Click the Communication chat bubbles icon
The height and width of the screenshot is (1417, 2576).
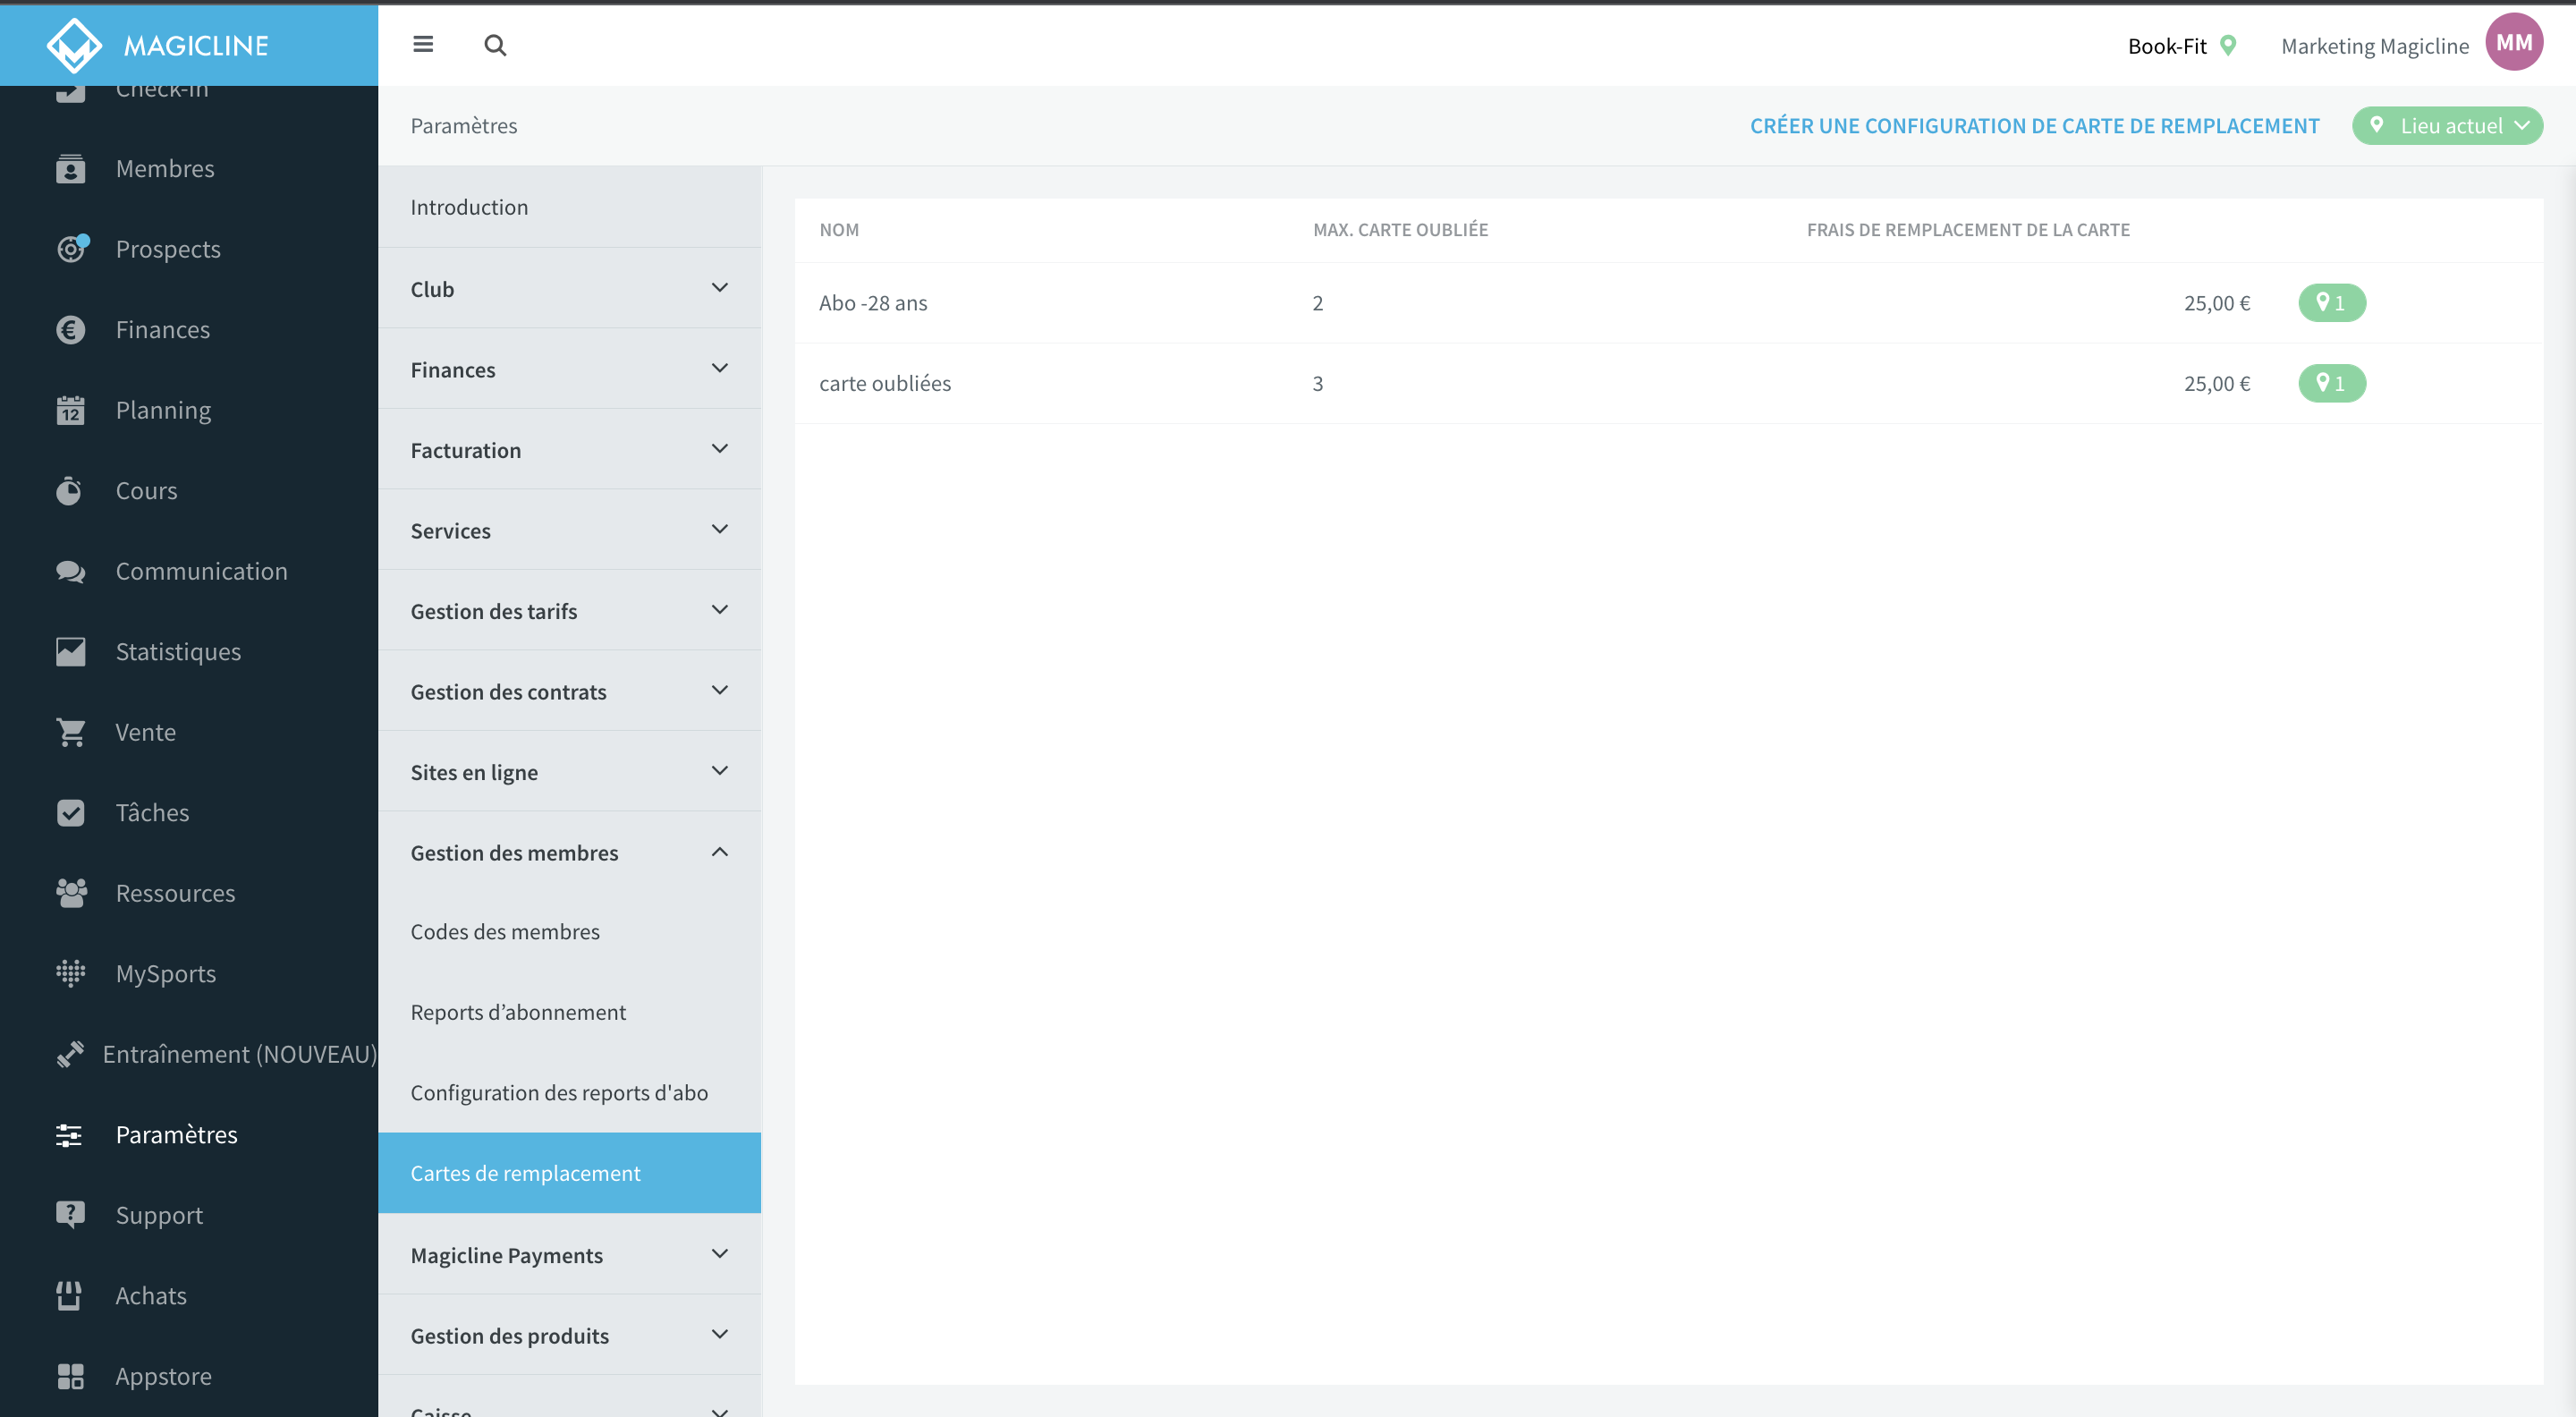[x=70, y=571]
